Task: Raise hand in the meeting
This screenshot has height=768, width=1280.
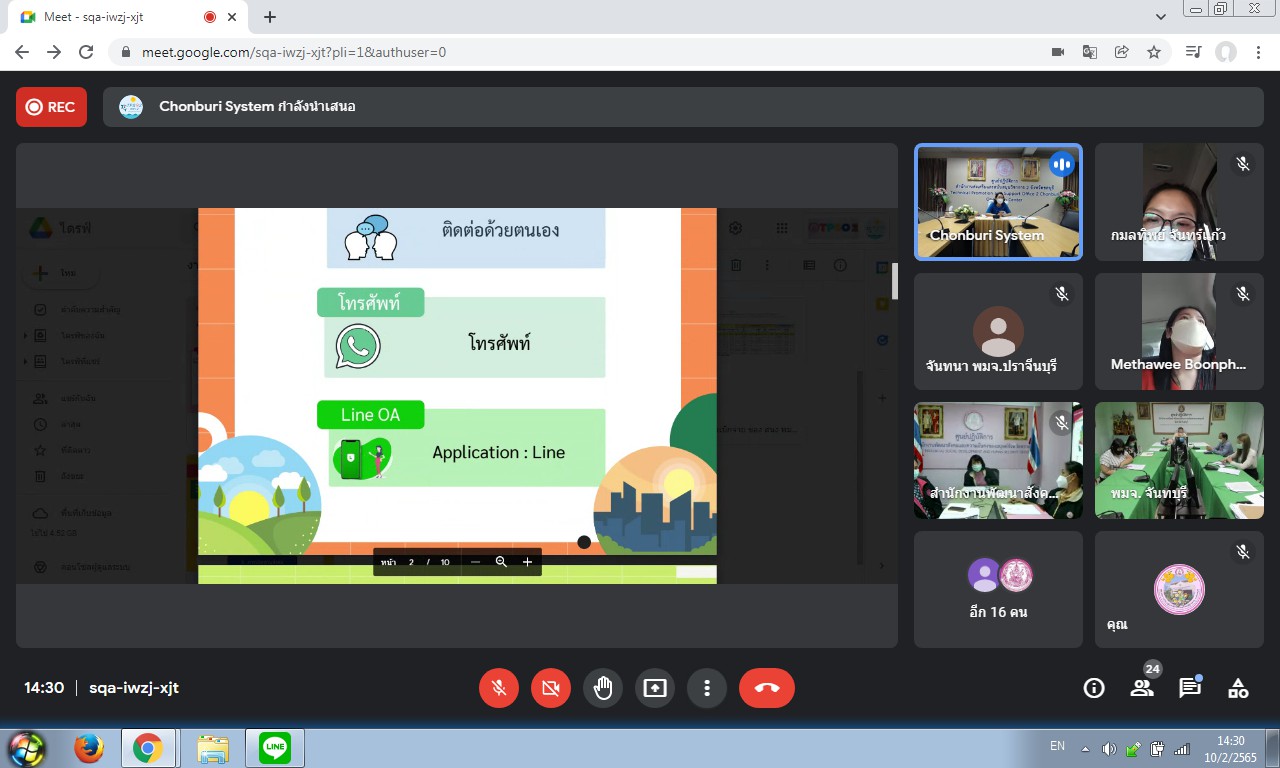Action: click(x=602, y=688)
